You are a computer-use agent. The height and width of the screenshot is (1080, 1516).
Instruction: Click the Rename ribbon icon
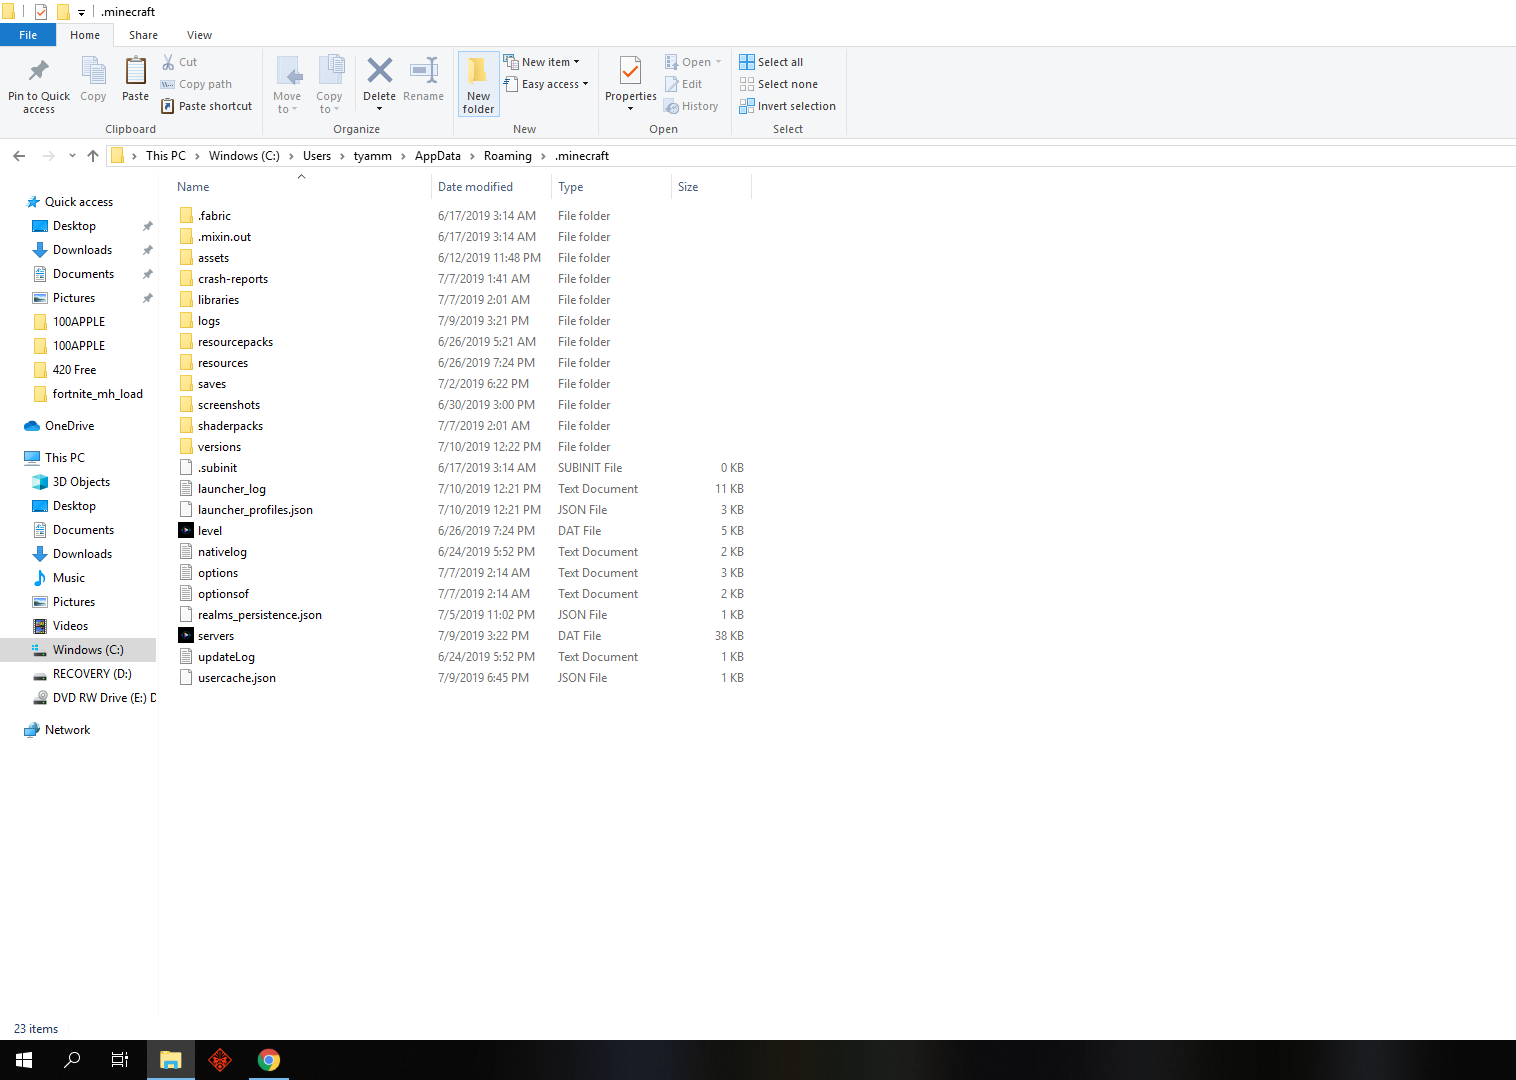424,80
